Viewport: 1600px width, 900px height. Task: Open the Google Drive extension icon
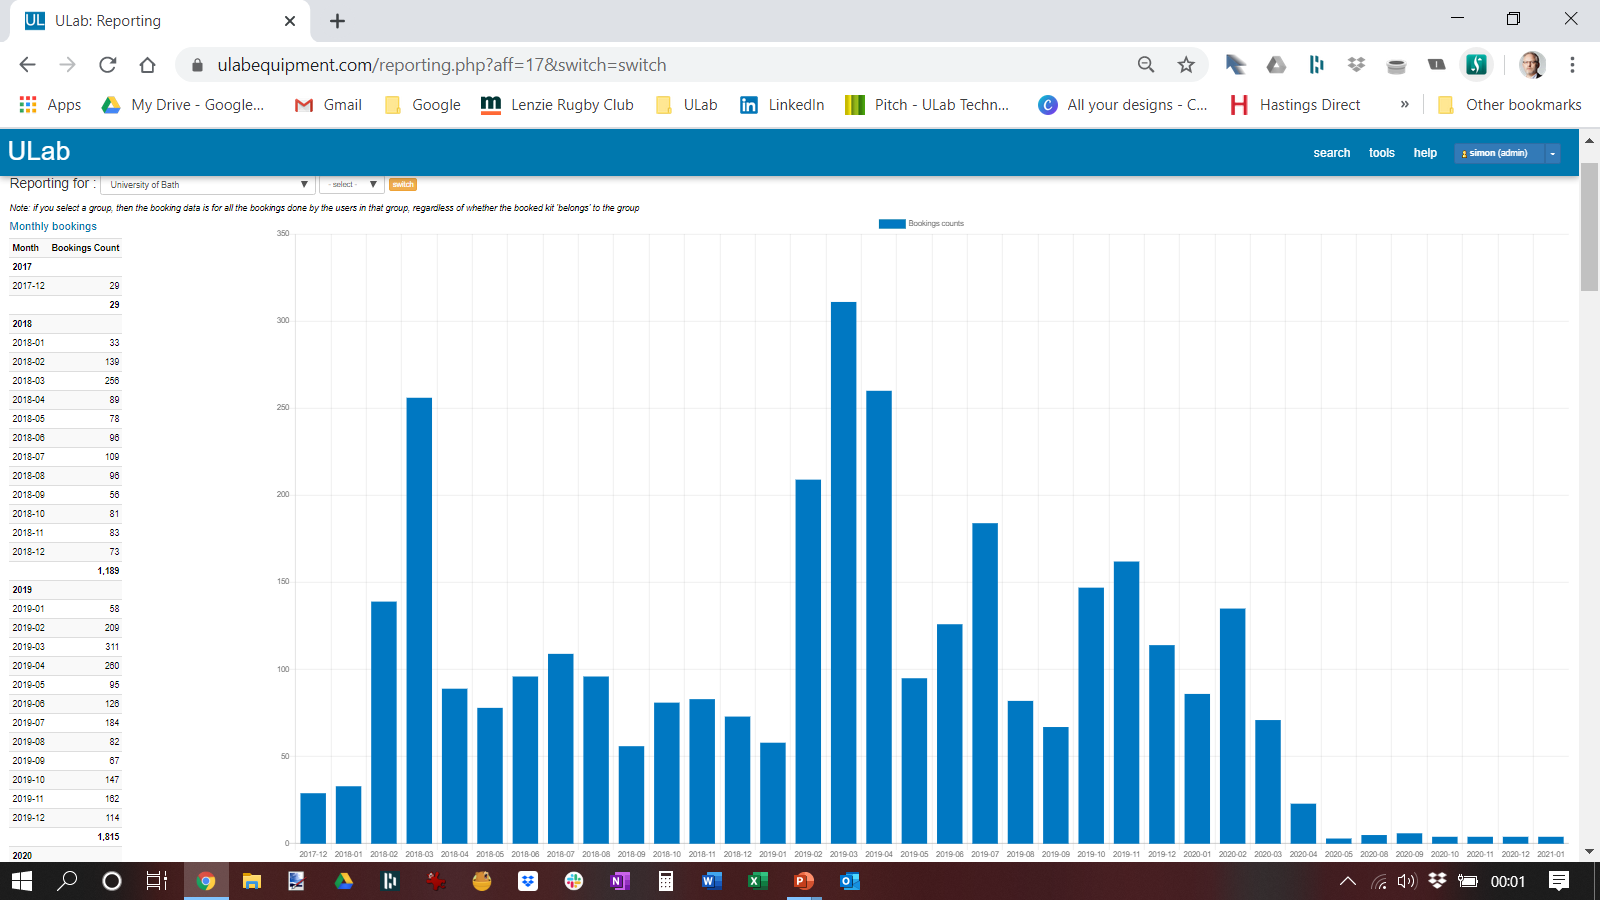click(x=1276, y=64)
